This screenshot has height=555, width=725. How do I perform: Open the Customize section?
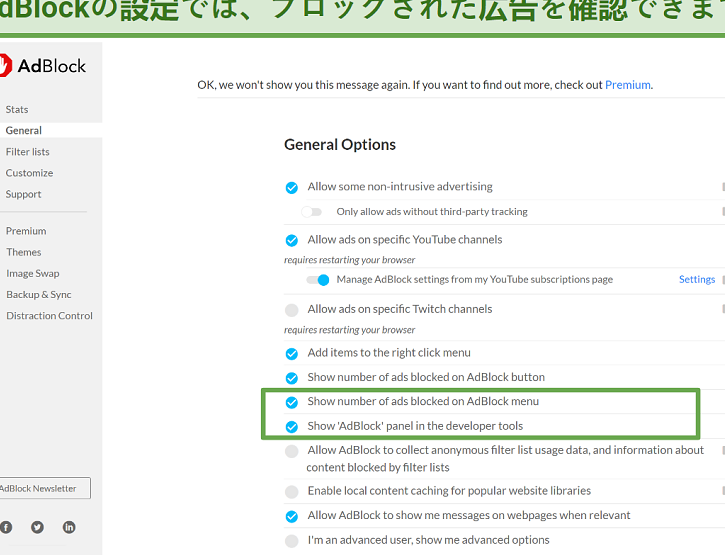[30, 173]
